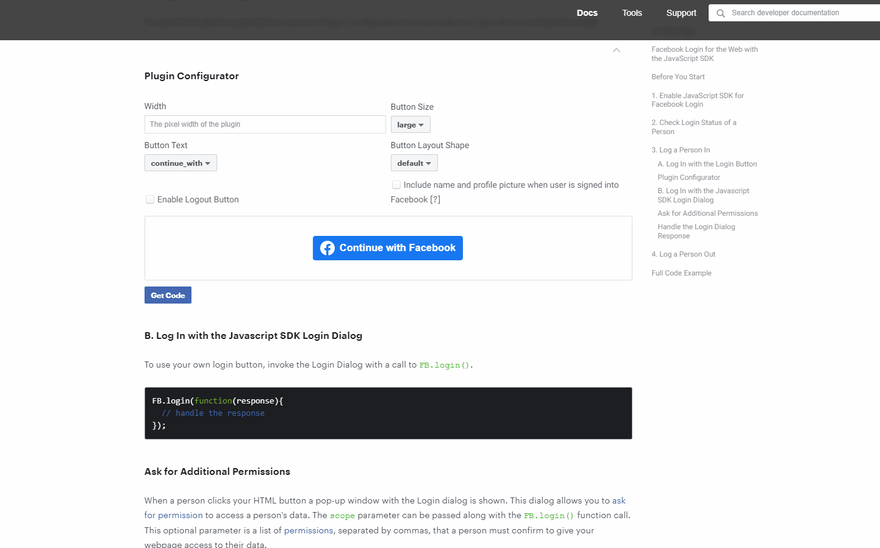This screenshot has width=880, height=548.
Task: Go to Facebook Login for the Web sidebar link
Action: [704, 54]
